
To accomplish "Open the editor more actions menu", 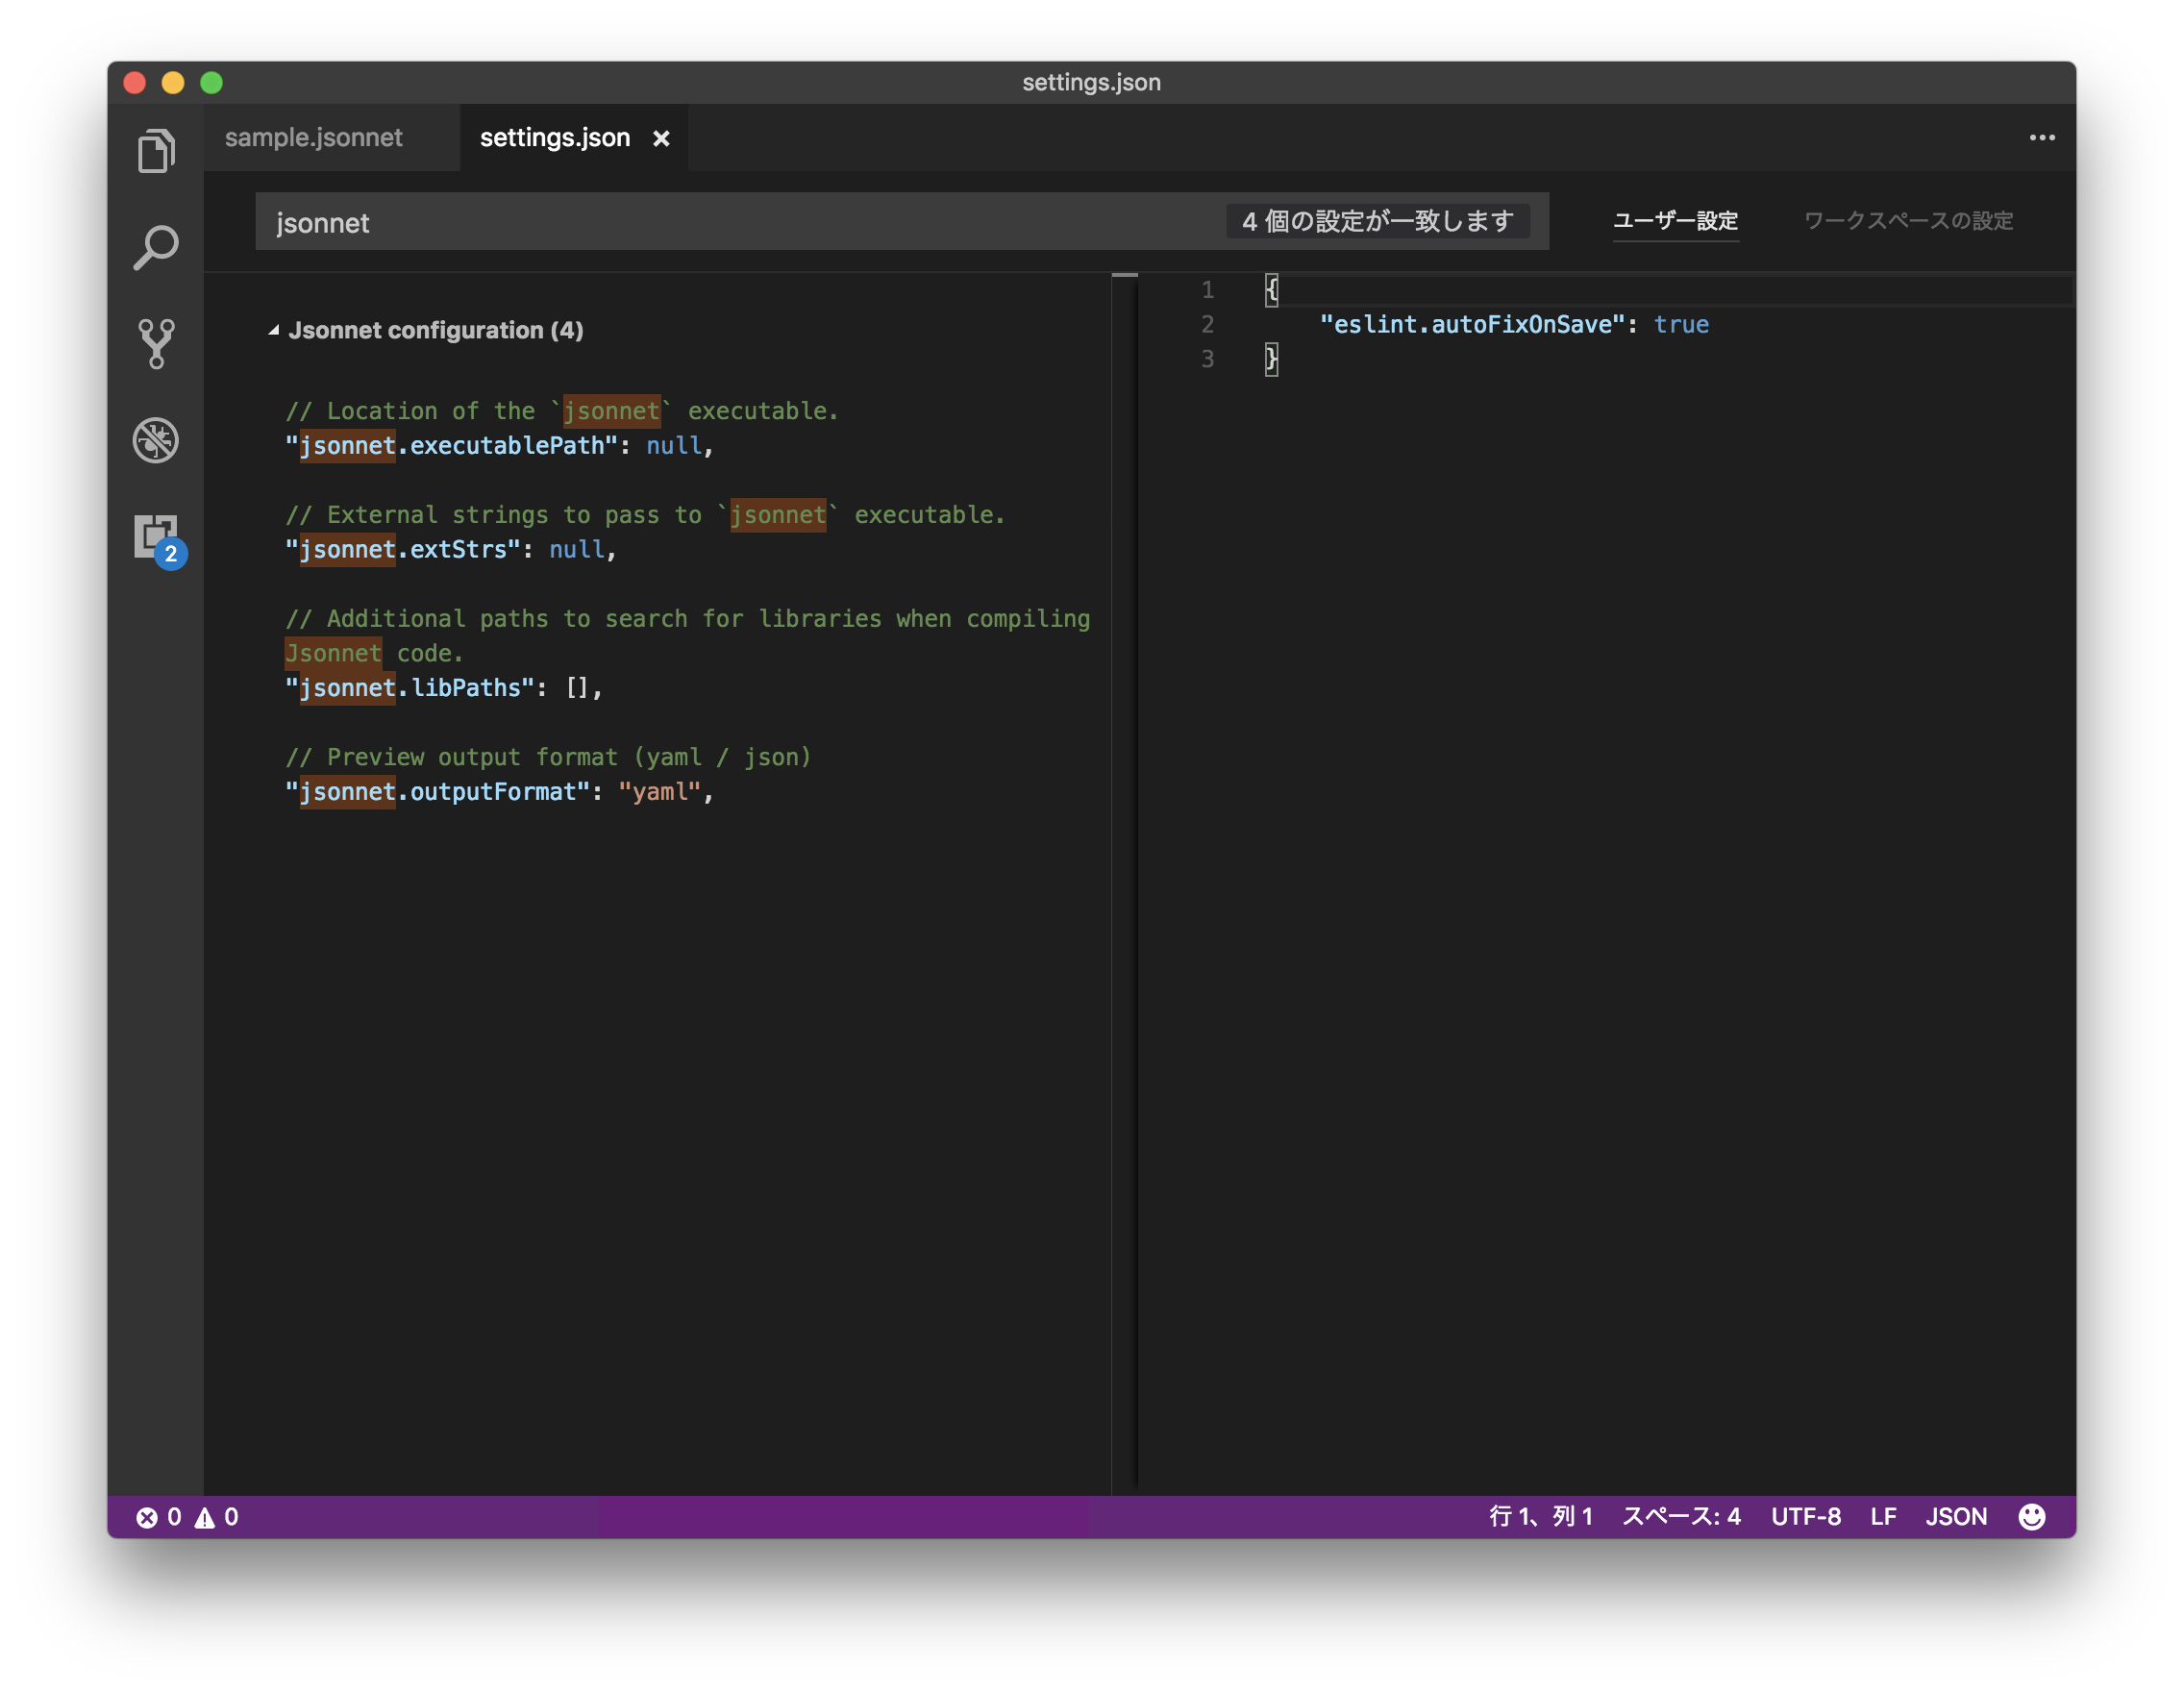I will click(x=2042, y=137).
